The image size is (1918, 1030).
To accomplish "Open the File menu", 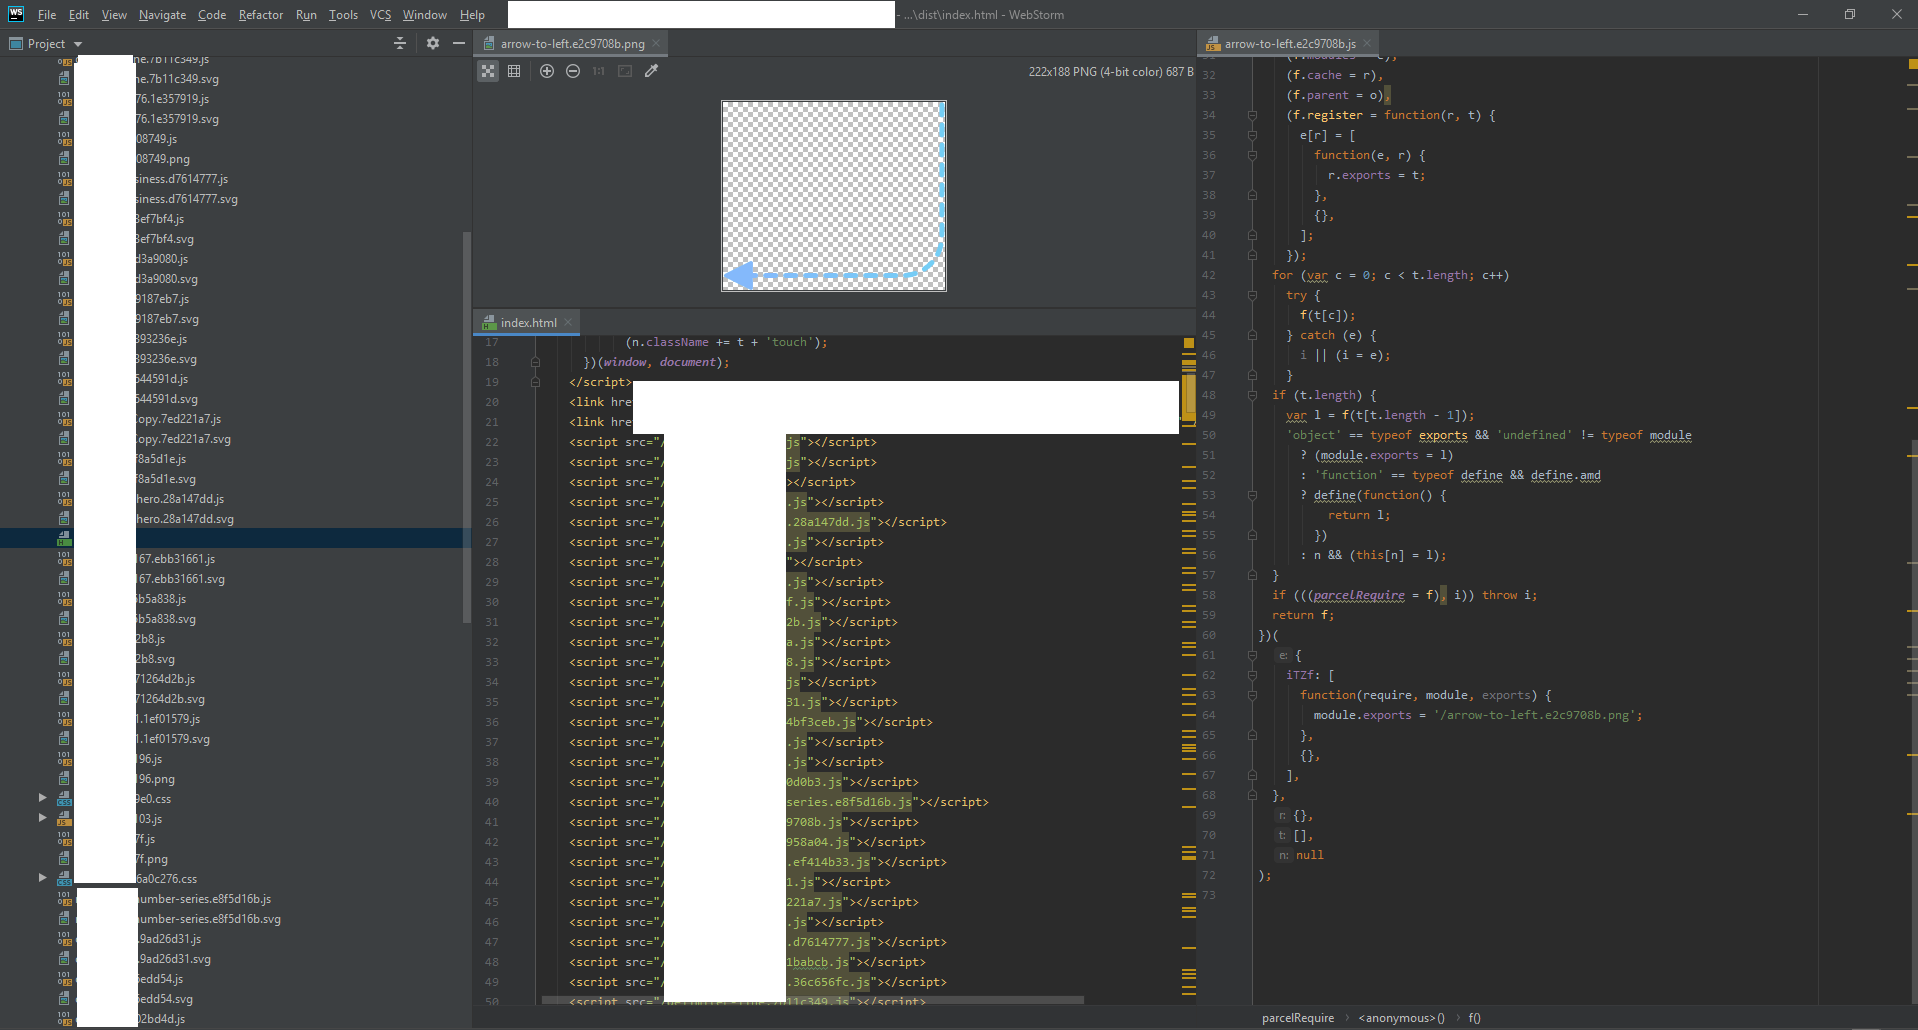I will [x=47, y=15].
